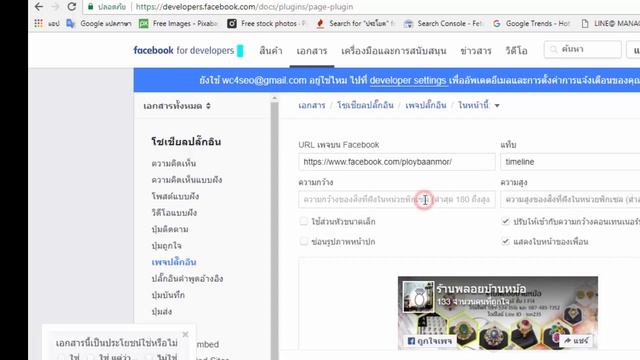Open 'วิดีโอแบบฝัง' in the sidebar
Screen dimensions: 640x360
(174, 213)
